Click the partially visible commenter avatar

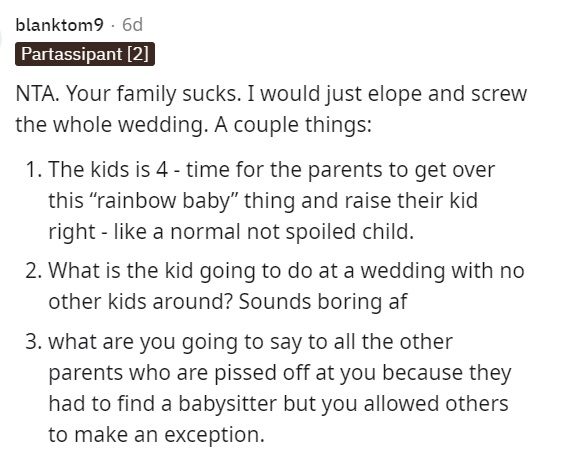pos(1,37)
